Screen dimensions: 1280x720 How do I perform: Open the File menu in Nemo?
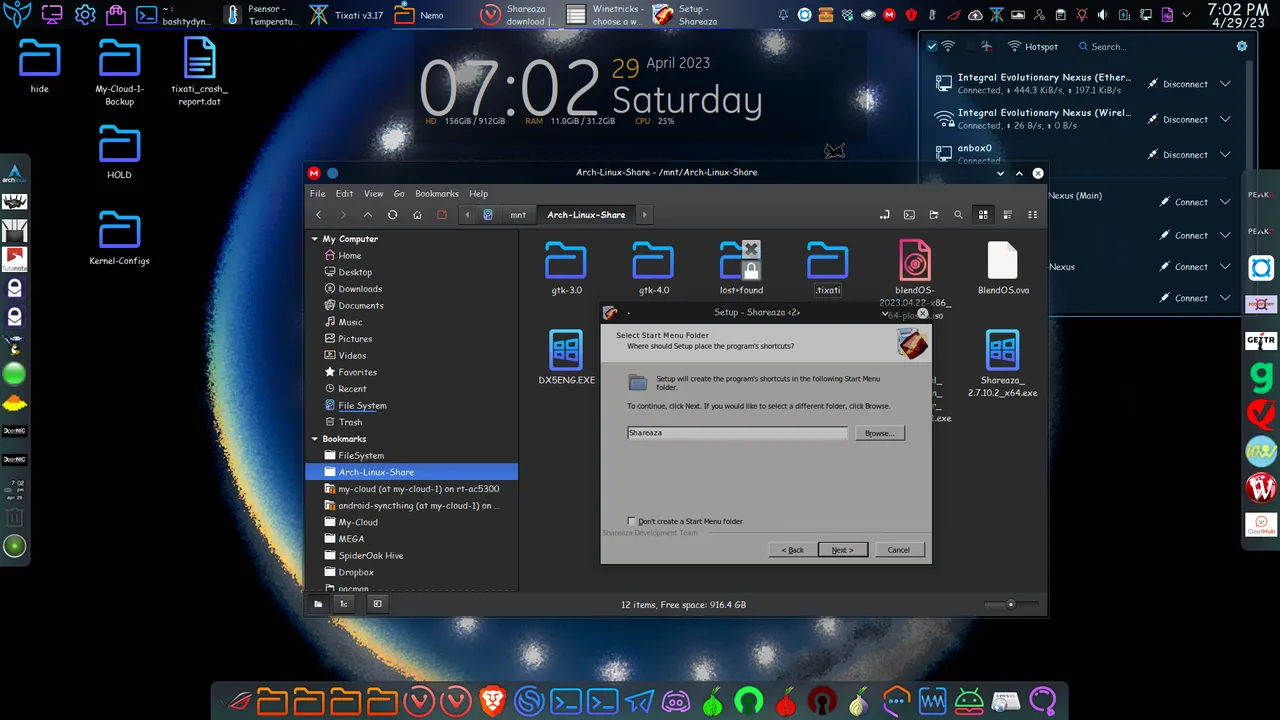(317, 194)
